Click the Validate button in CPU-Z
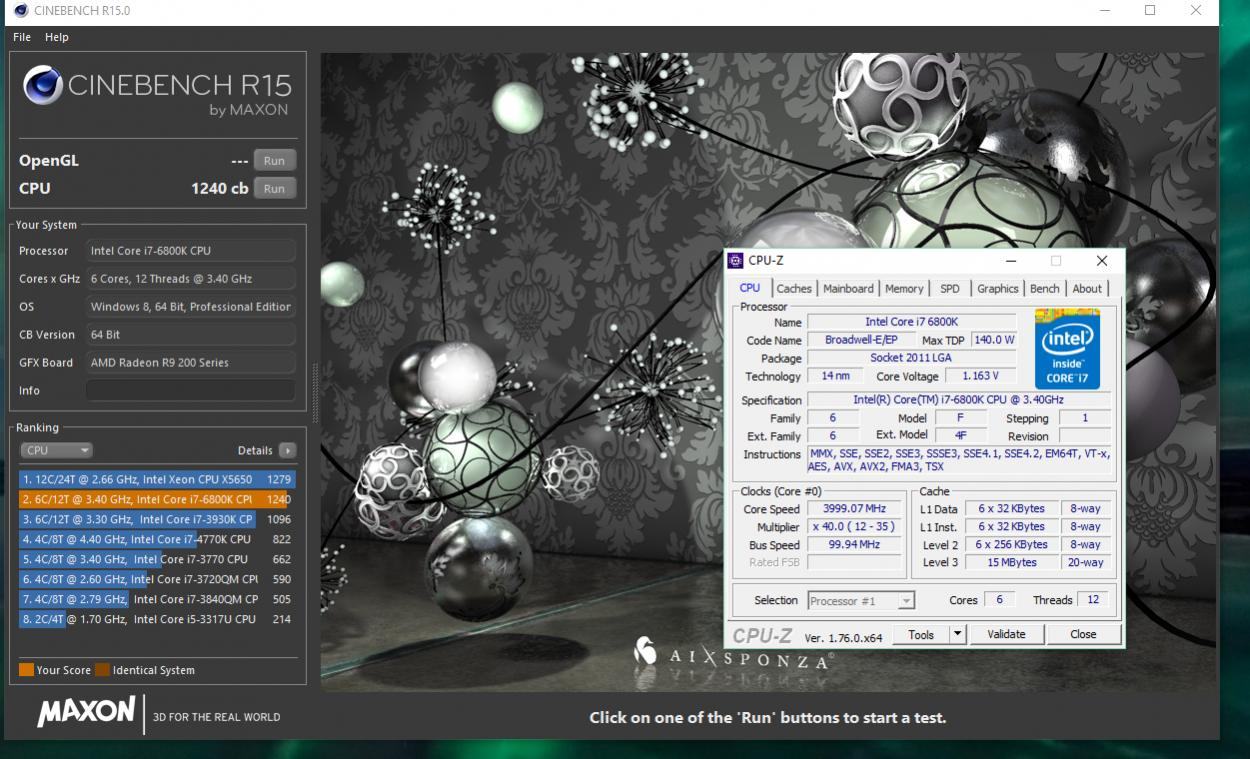Viewport: 1250px width, 759px height. (x=1006, y=634)
